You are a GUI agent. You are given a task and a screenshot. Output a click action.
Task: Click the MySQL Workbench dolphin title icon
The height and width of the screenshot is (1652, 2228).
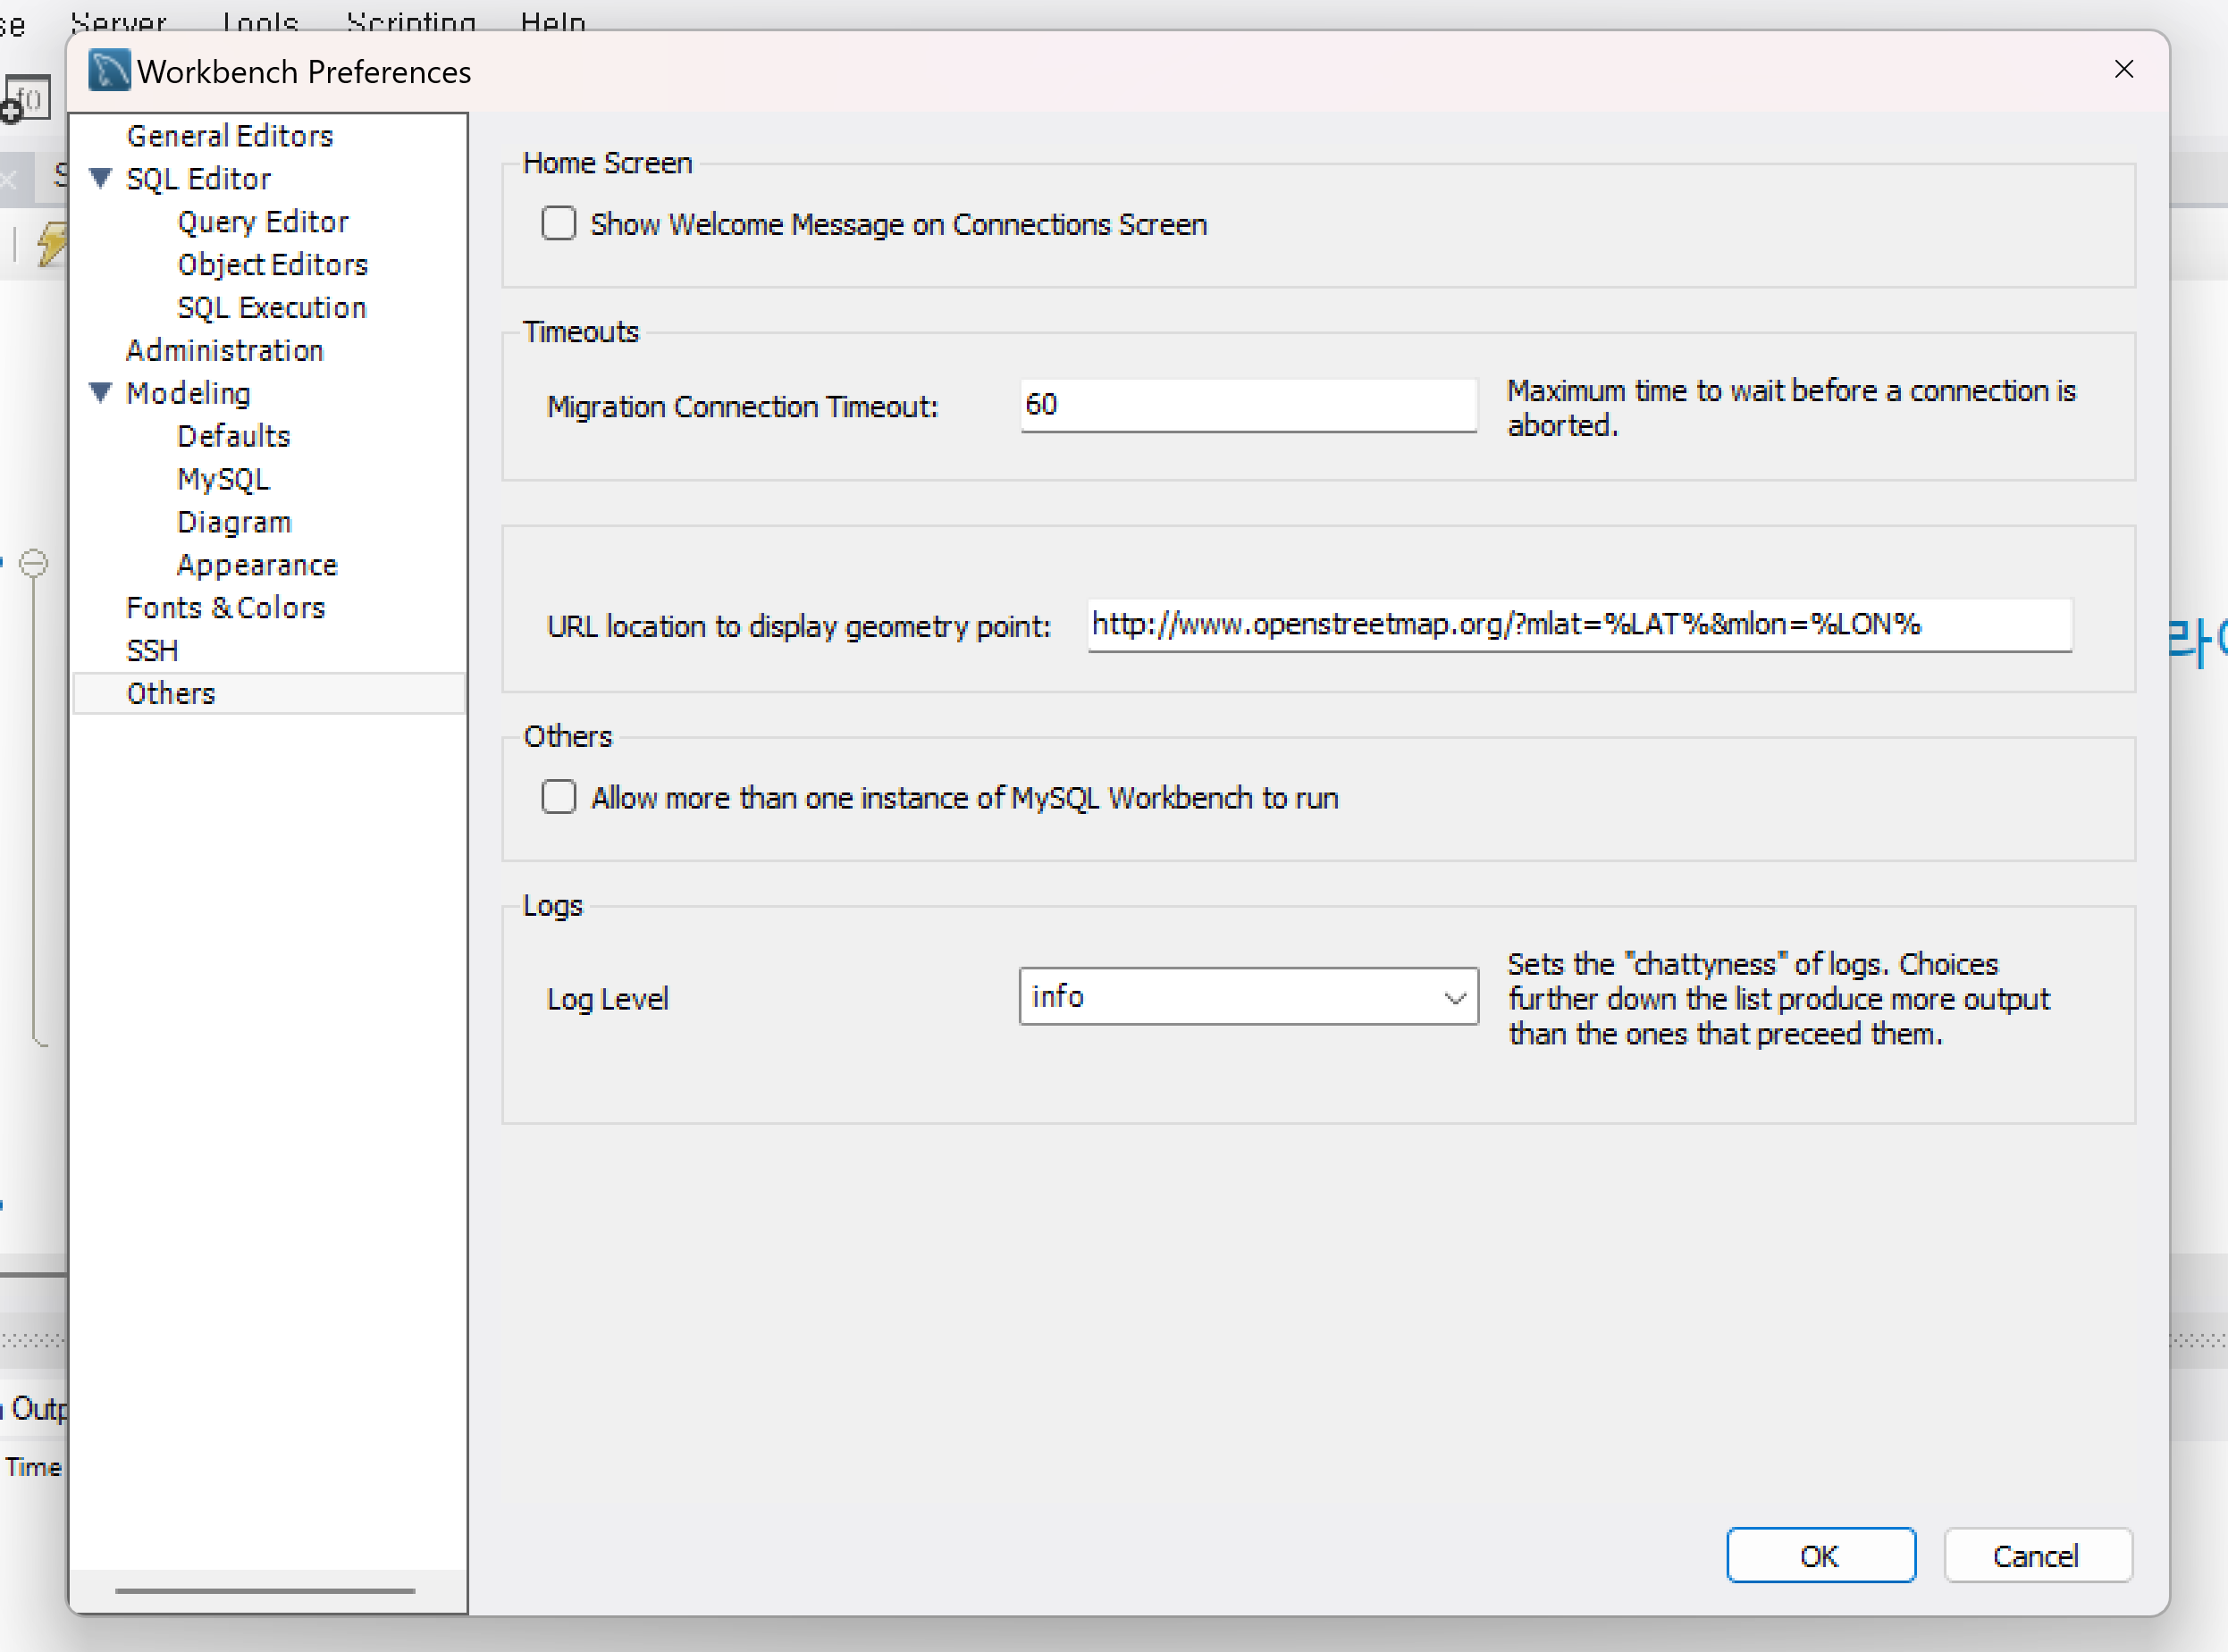tap(108, 71)
